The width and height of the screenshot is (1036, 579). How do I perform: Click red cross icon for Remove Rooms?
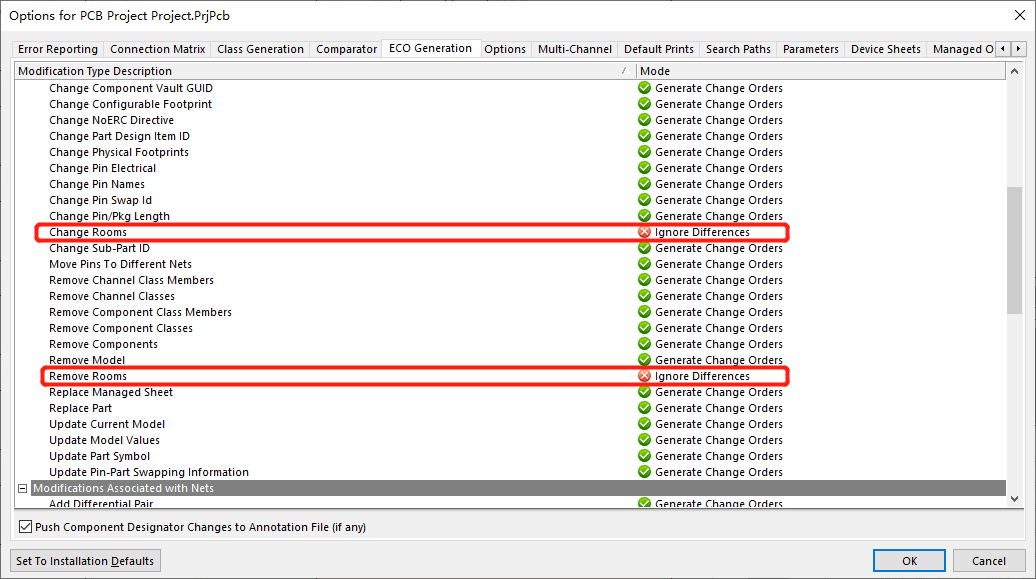(644, 376)
